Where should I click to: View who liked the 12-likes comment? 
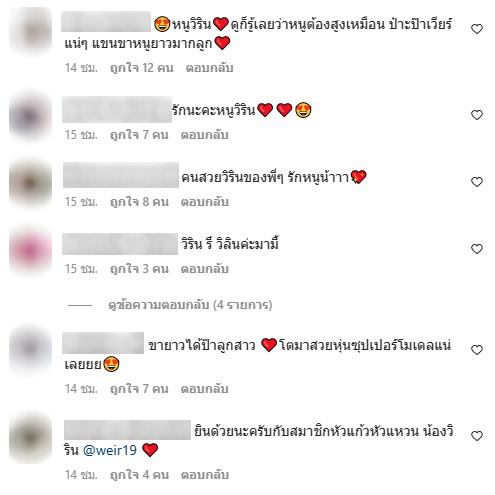click(142, 68)
